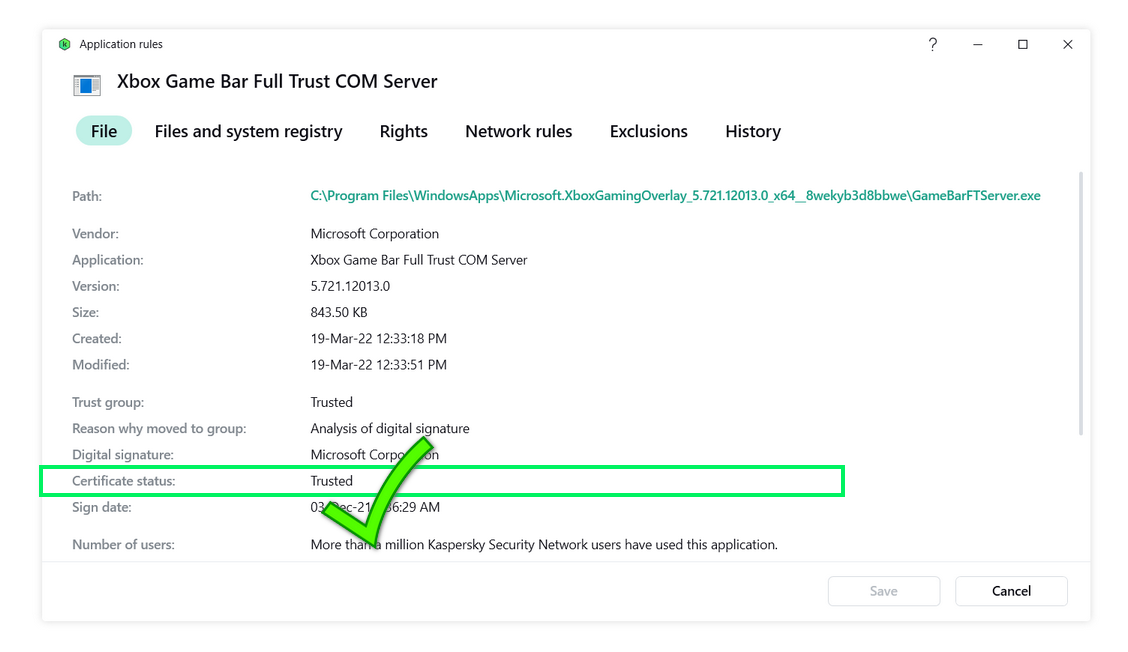Viewport: 1128px width, 652px height.
Task: Click the Certificate status Trusted value
Action: [331, 481]
